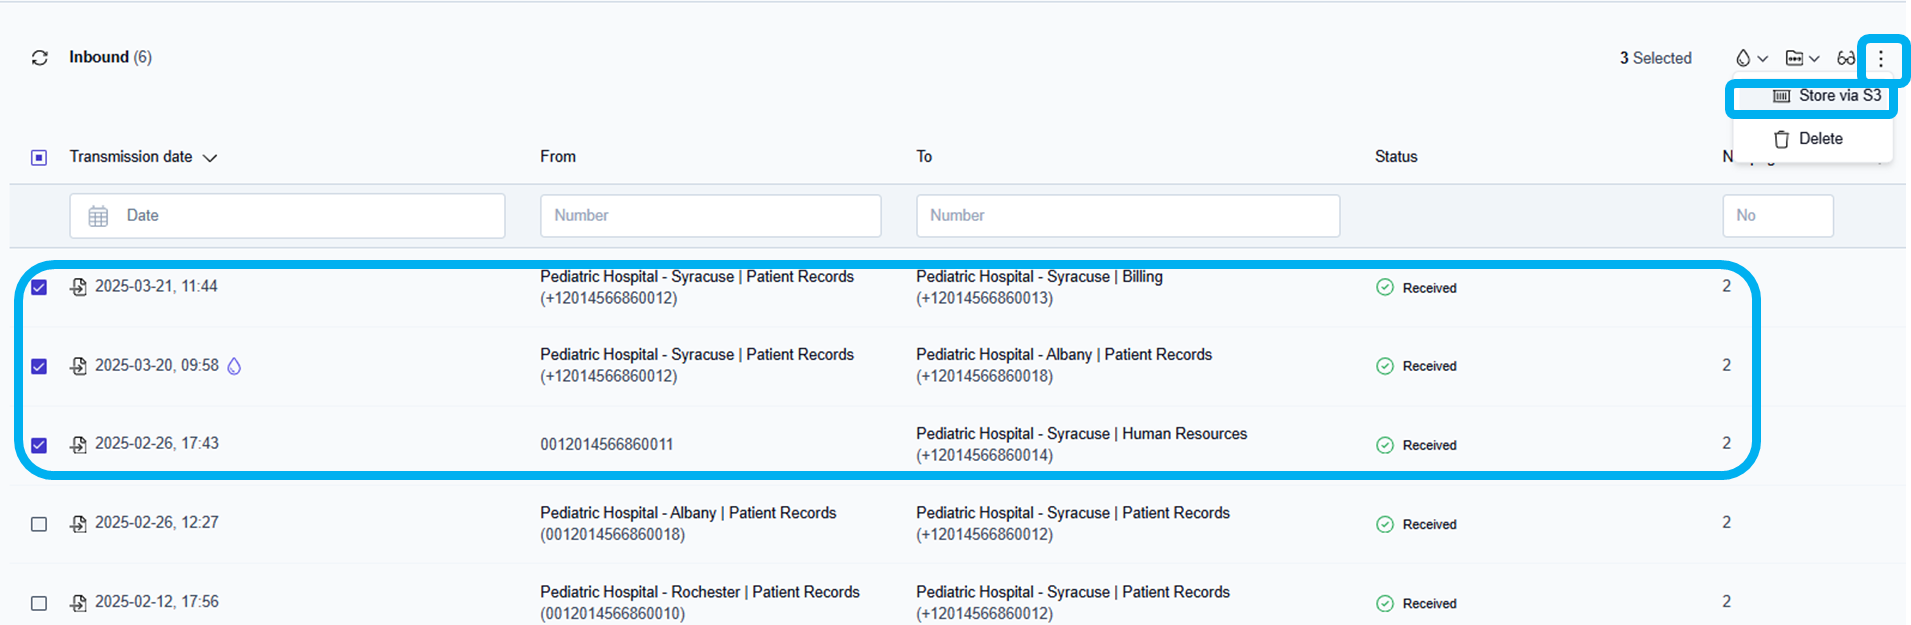Click the From Number filter field
This screenshot has width=1911, height=625.
pyautogui.click(x=710, y=216)
